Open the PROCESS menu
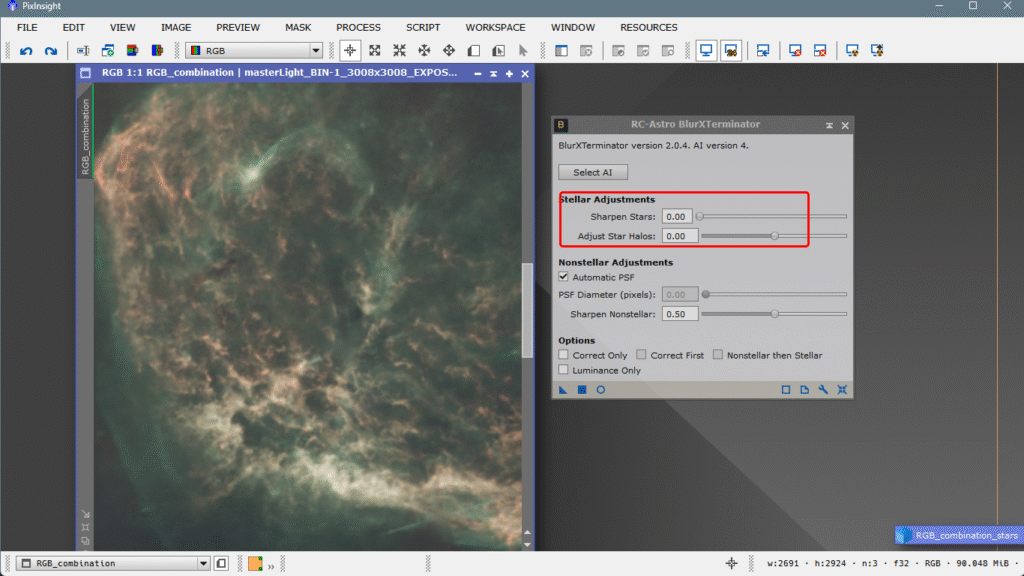Screen dimensions: 1024x576 click(x=359, y=27)
